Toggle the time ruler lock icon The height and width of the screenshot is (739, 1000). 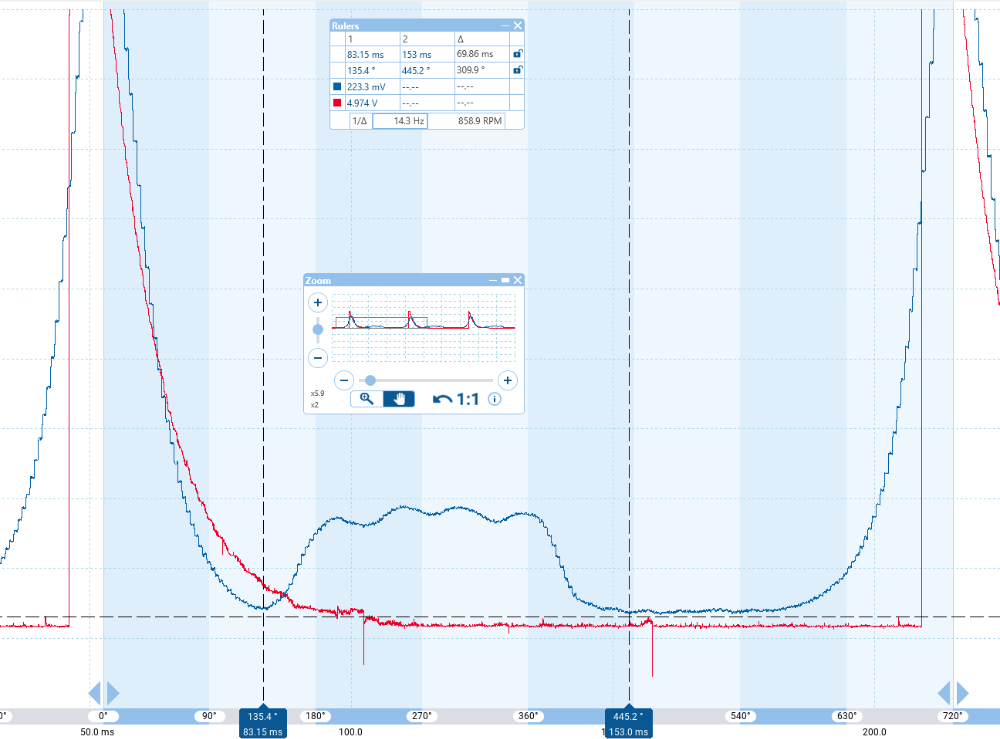(517, 54)
